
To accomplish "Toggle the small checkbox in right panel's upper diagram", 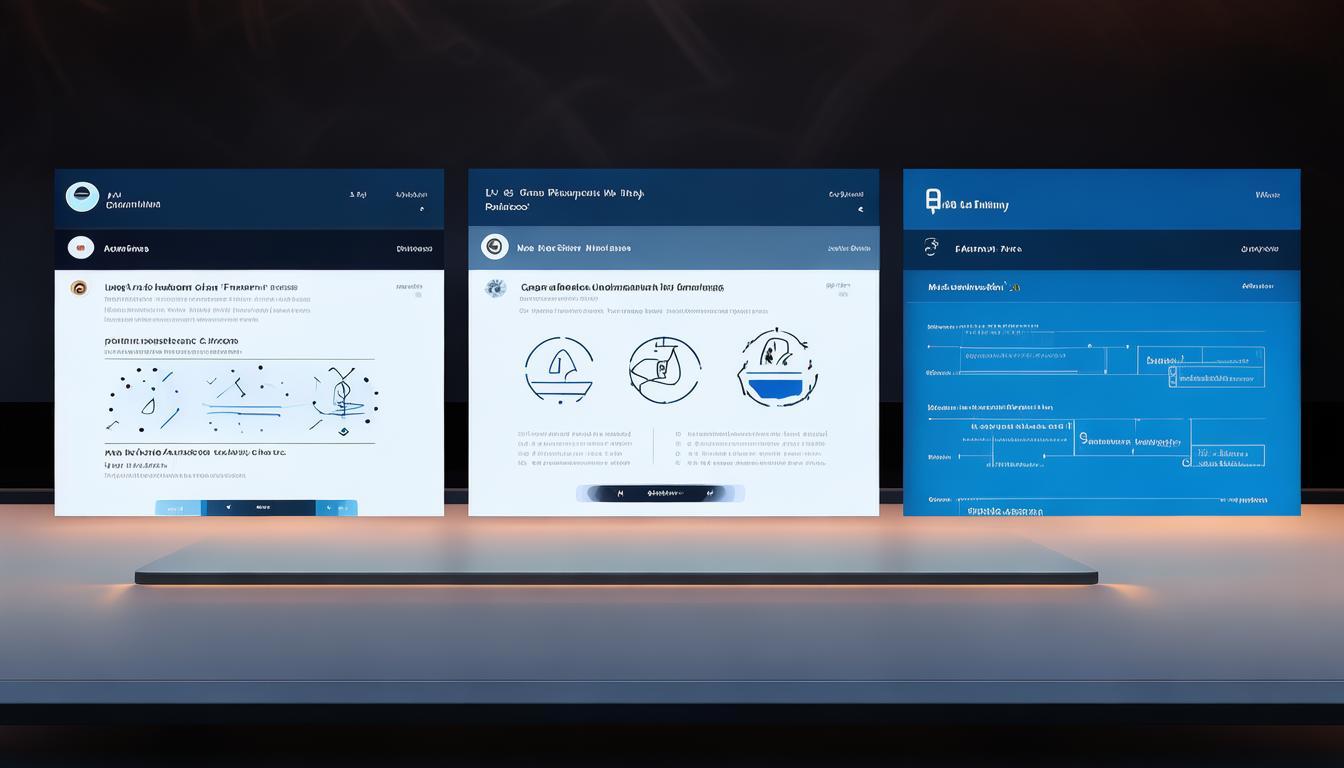I will click(1173, 377).
